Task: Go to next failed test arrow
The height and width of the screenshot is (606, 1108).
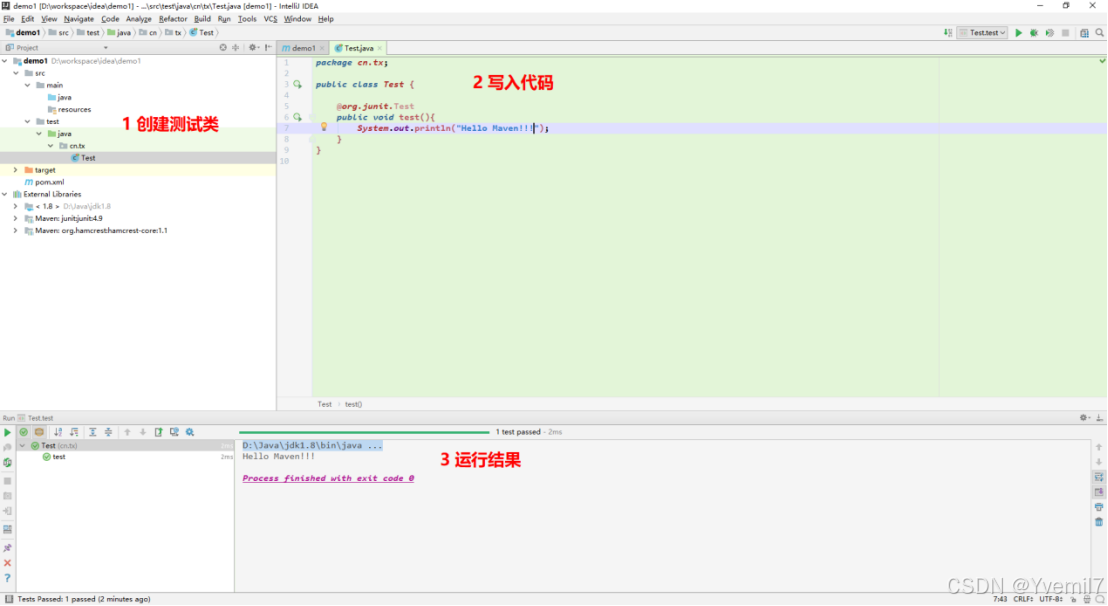Action: (x=143, y=432)
